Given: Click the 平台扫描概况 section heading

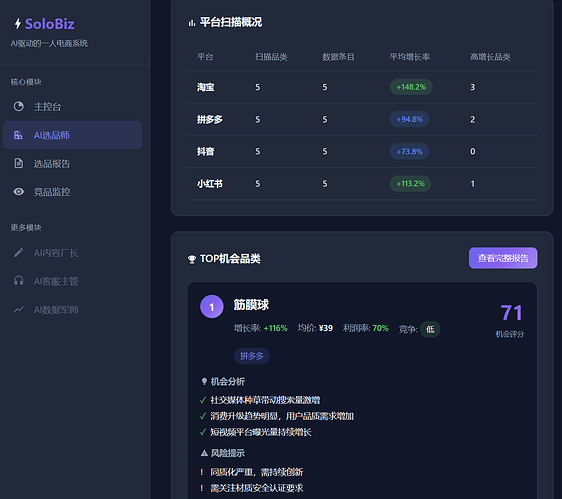Looking at the screenshot, I should pos(231,23).
